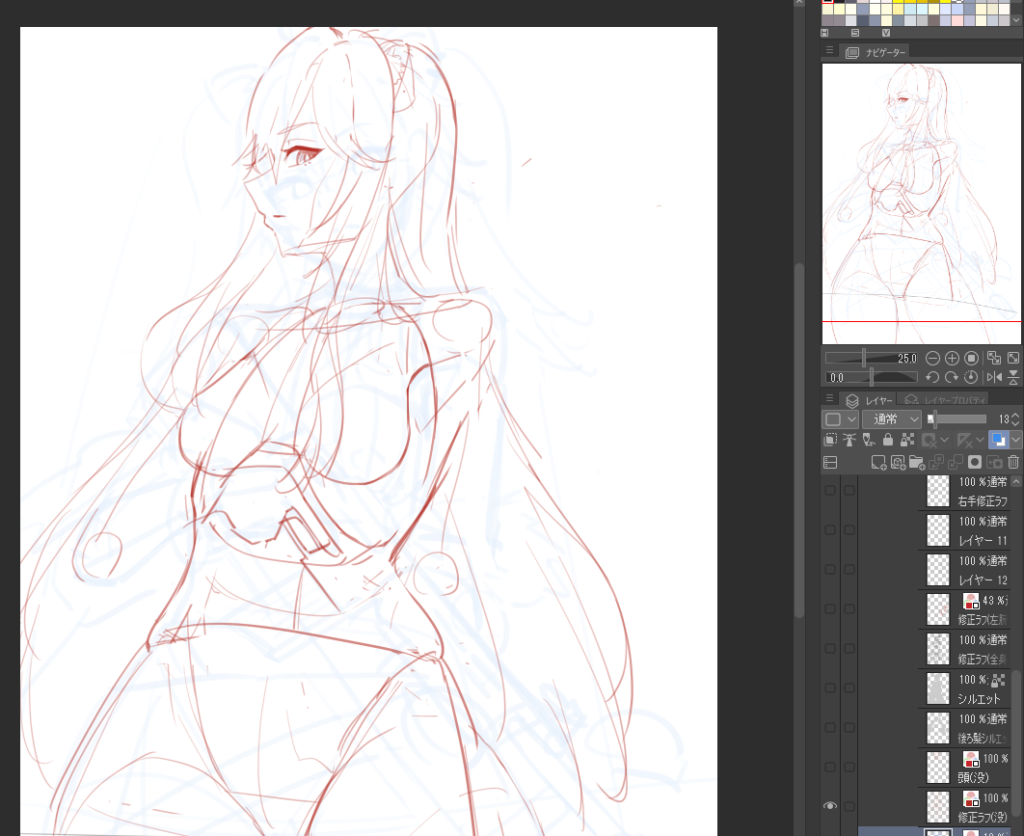Click the navigator zoom out button

(932, 358)
